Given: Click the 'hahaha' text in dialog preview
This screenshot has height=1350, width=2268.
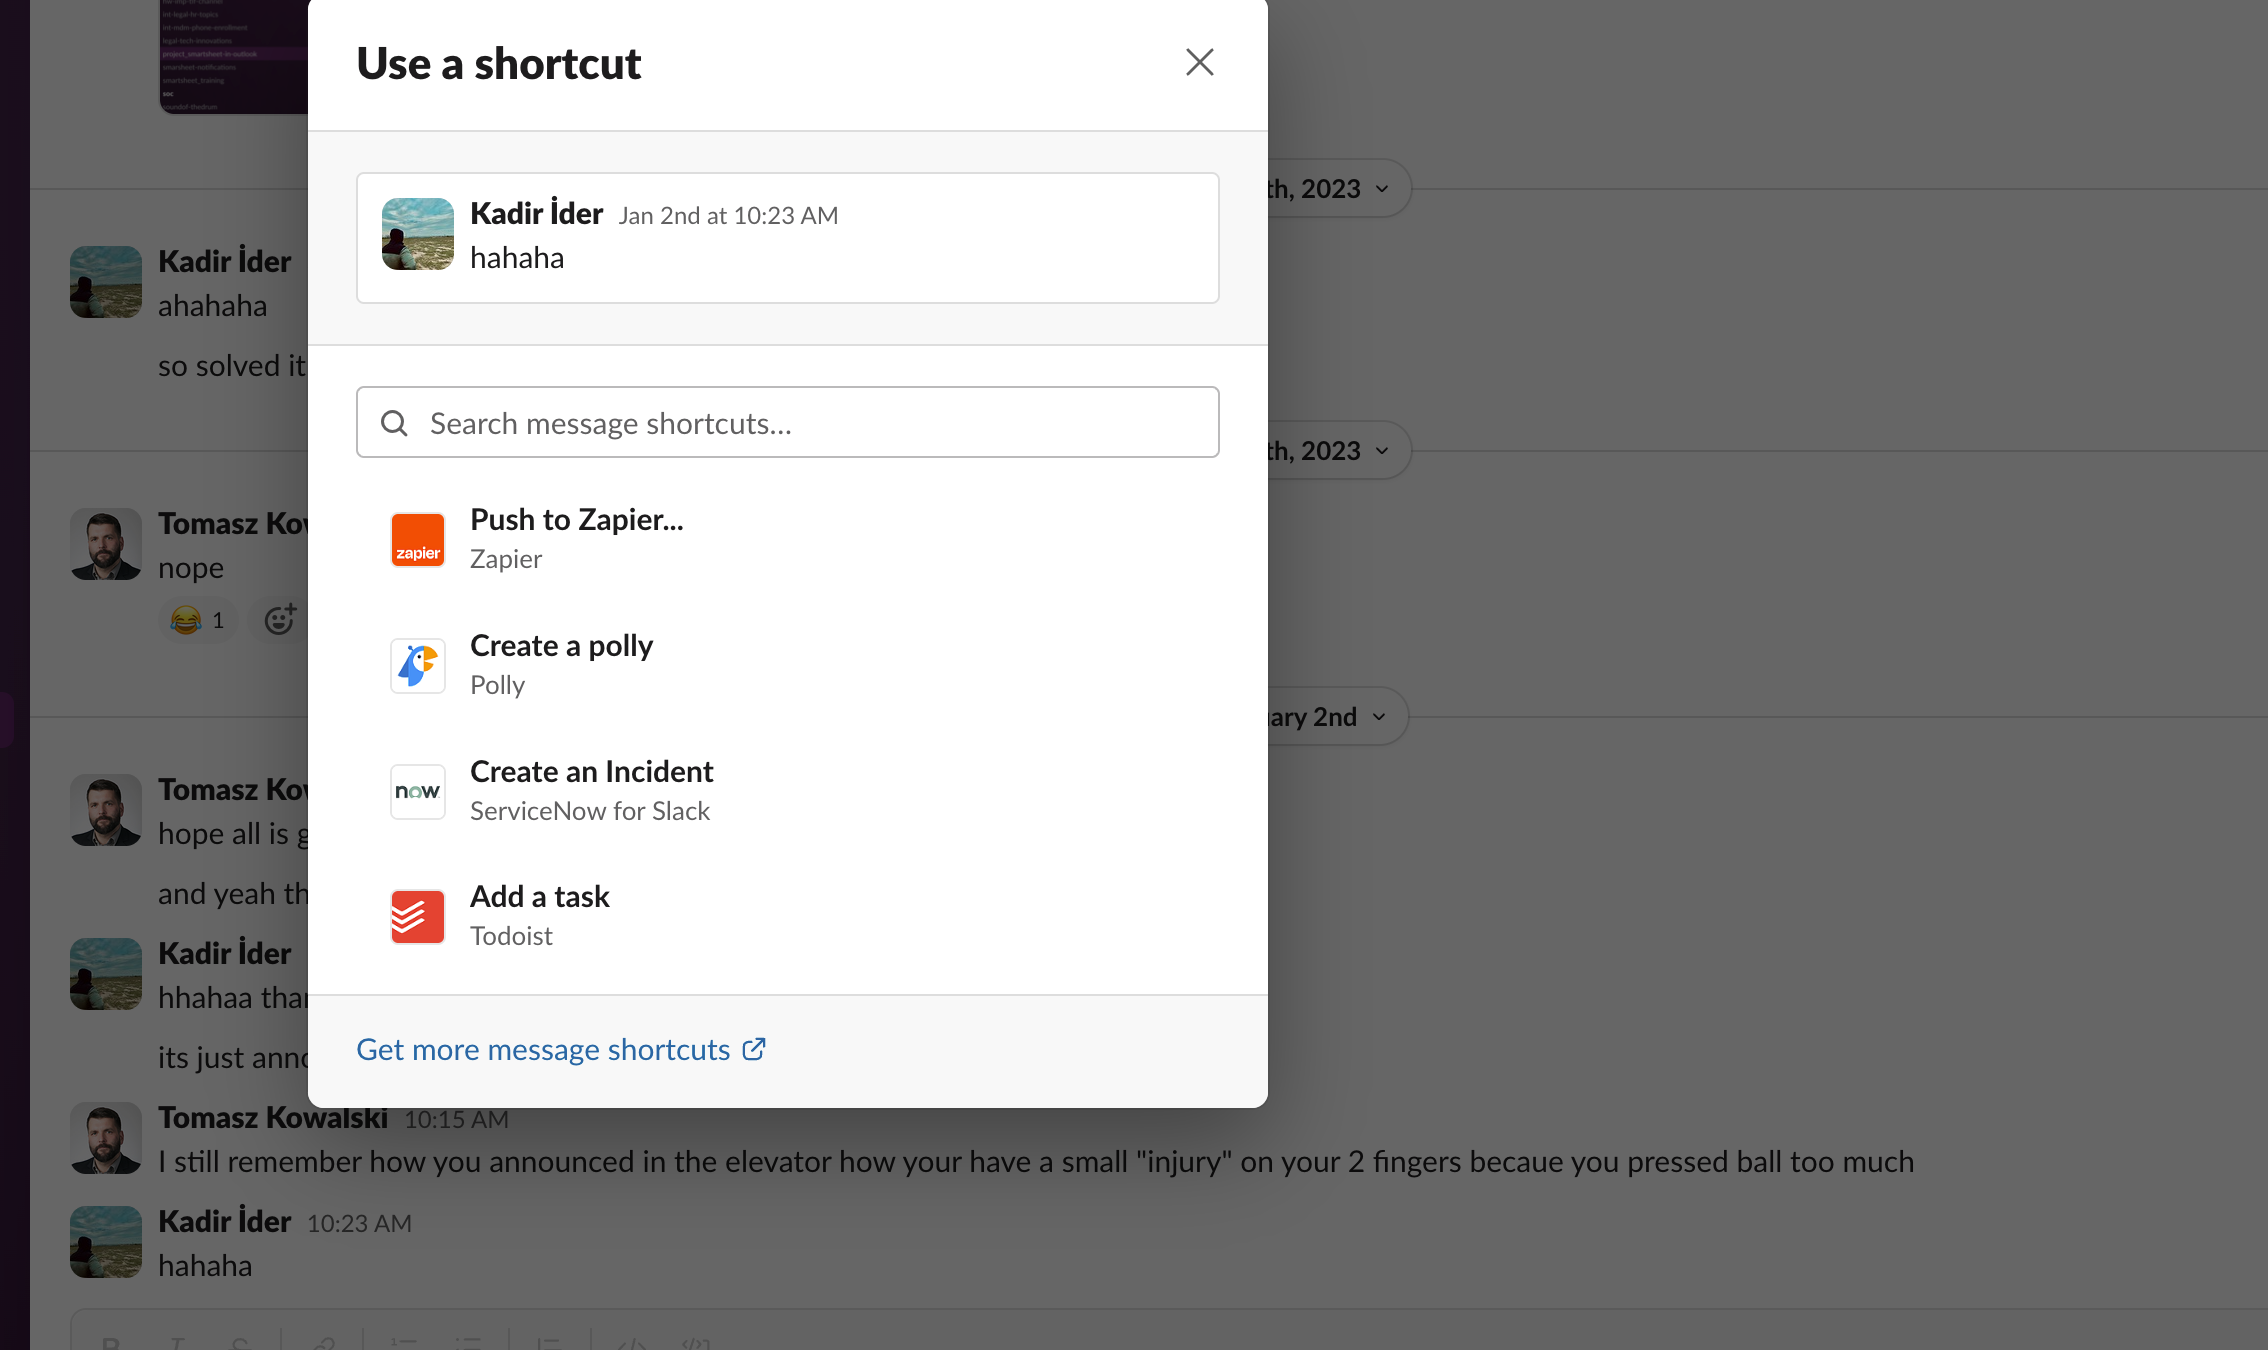Looking at the screenshot, I should click(x=517, y=258).
